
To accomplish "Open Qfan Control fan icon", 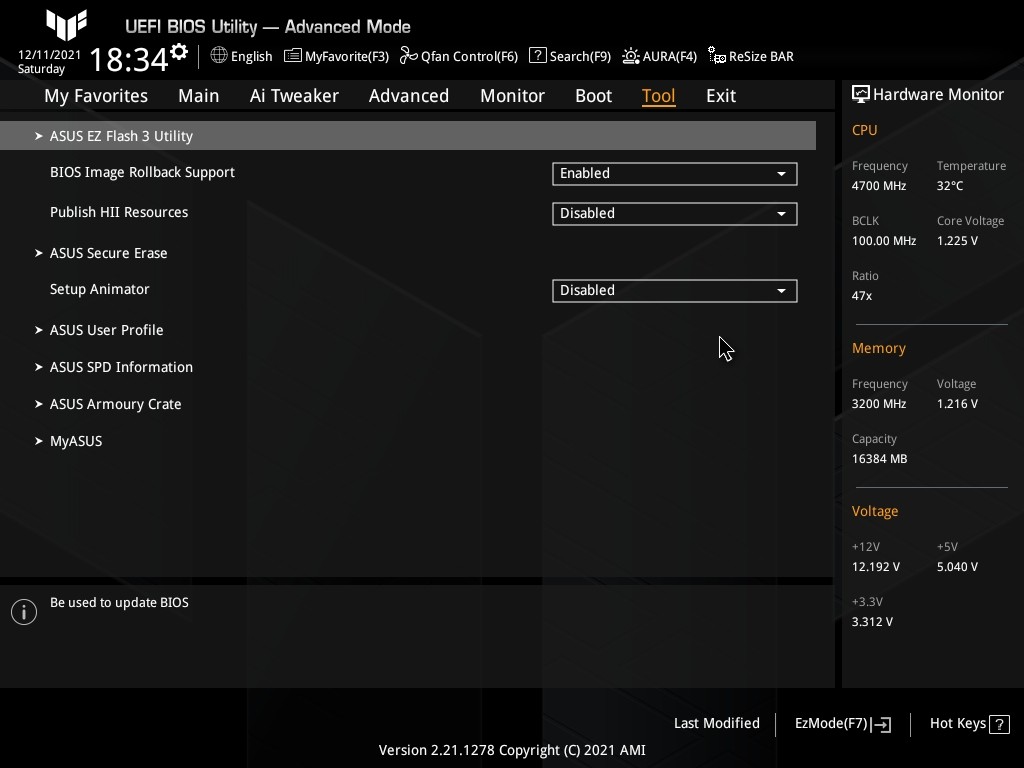I will [408, 56].
